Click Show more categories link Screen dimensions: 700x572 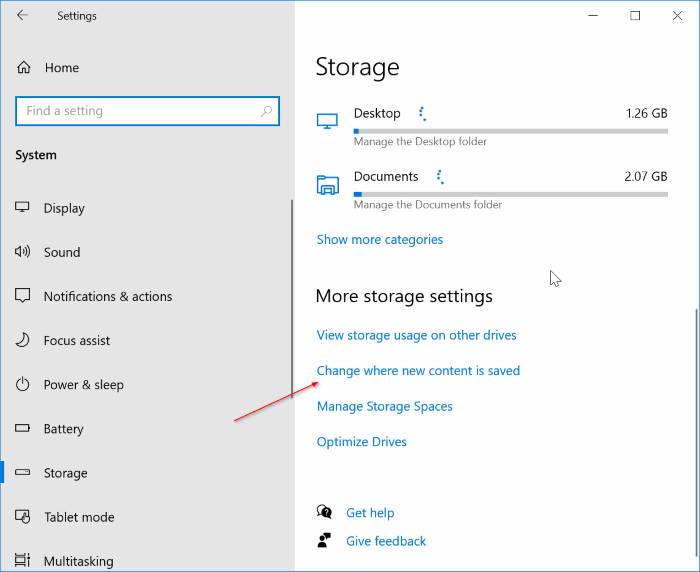point(380,240)
